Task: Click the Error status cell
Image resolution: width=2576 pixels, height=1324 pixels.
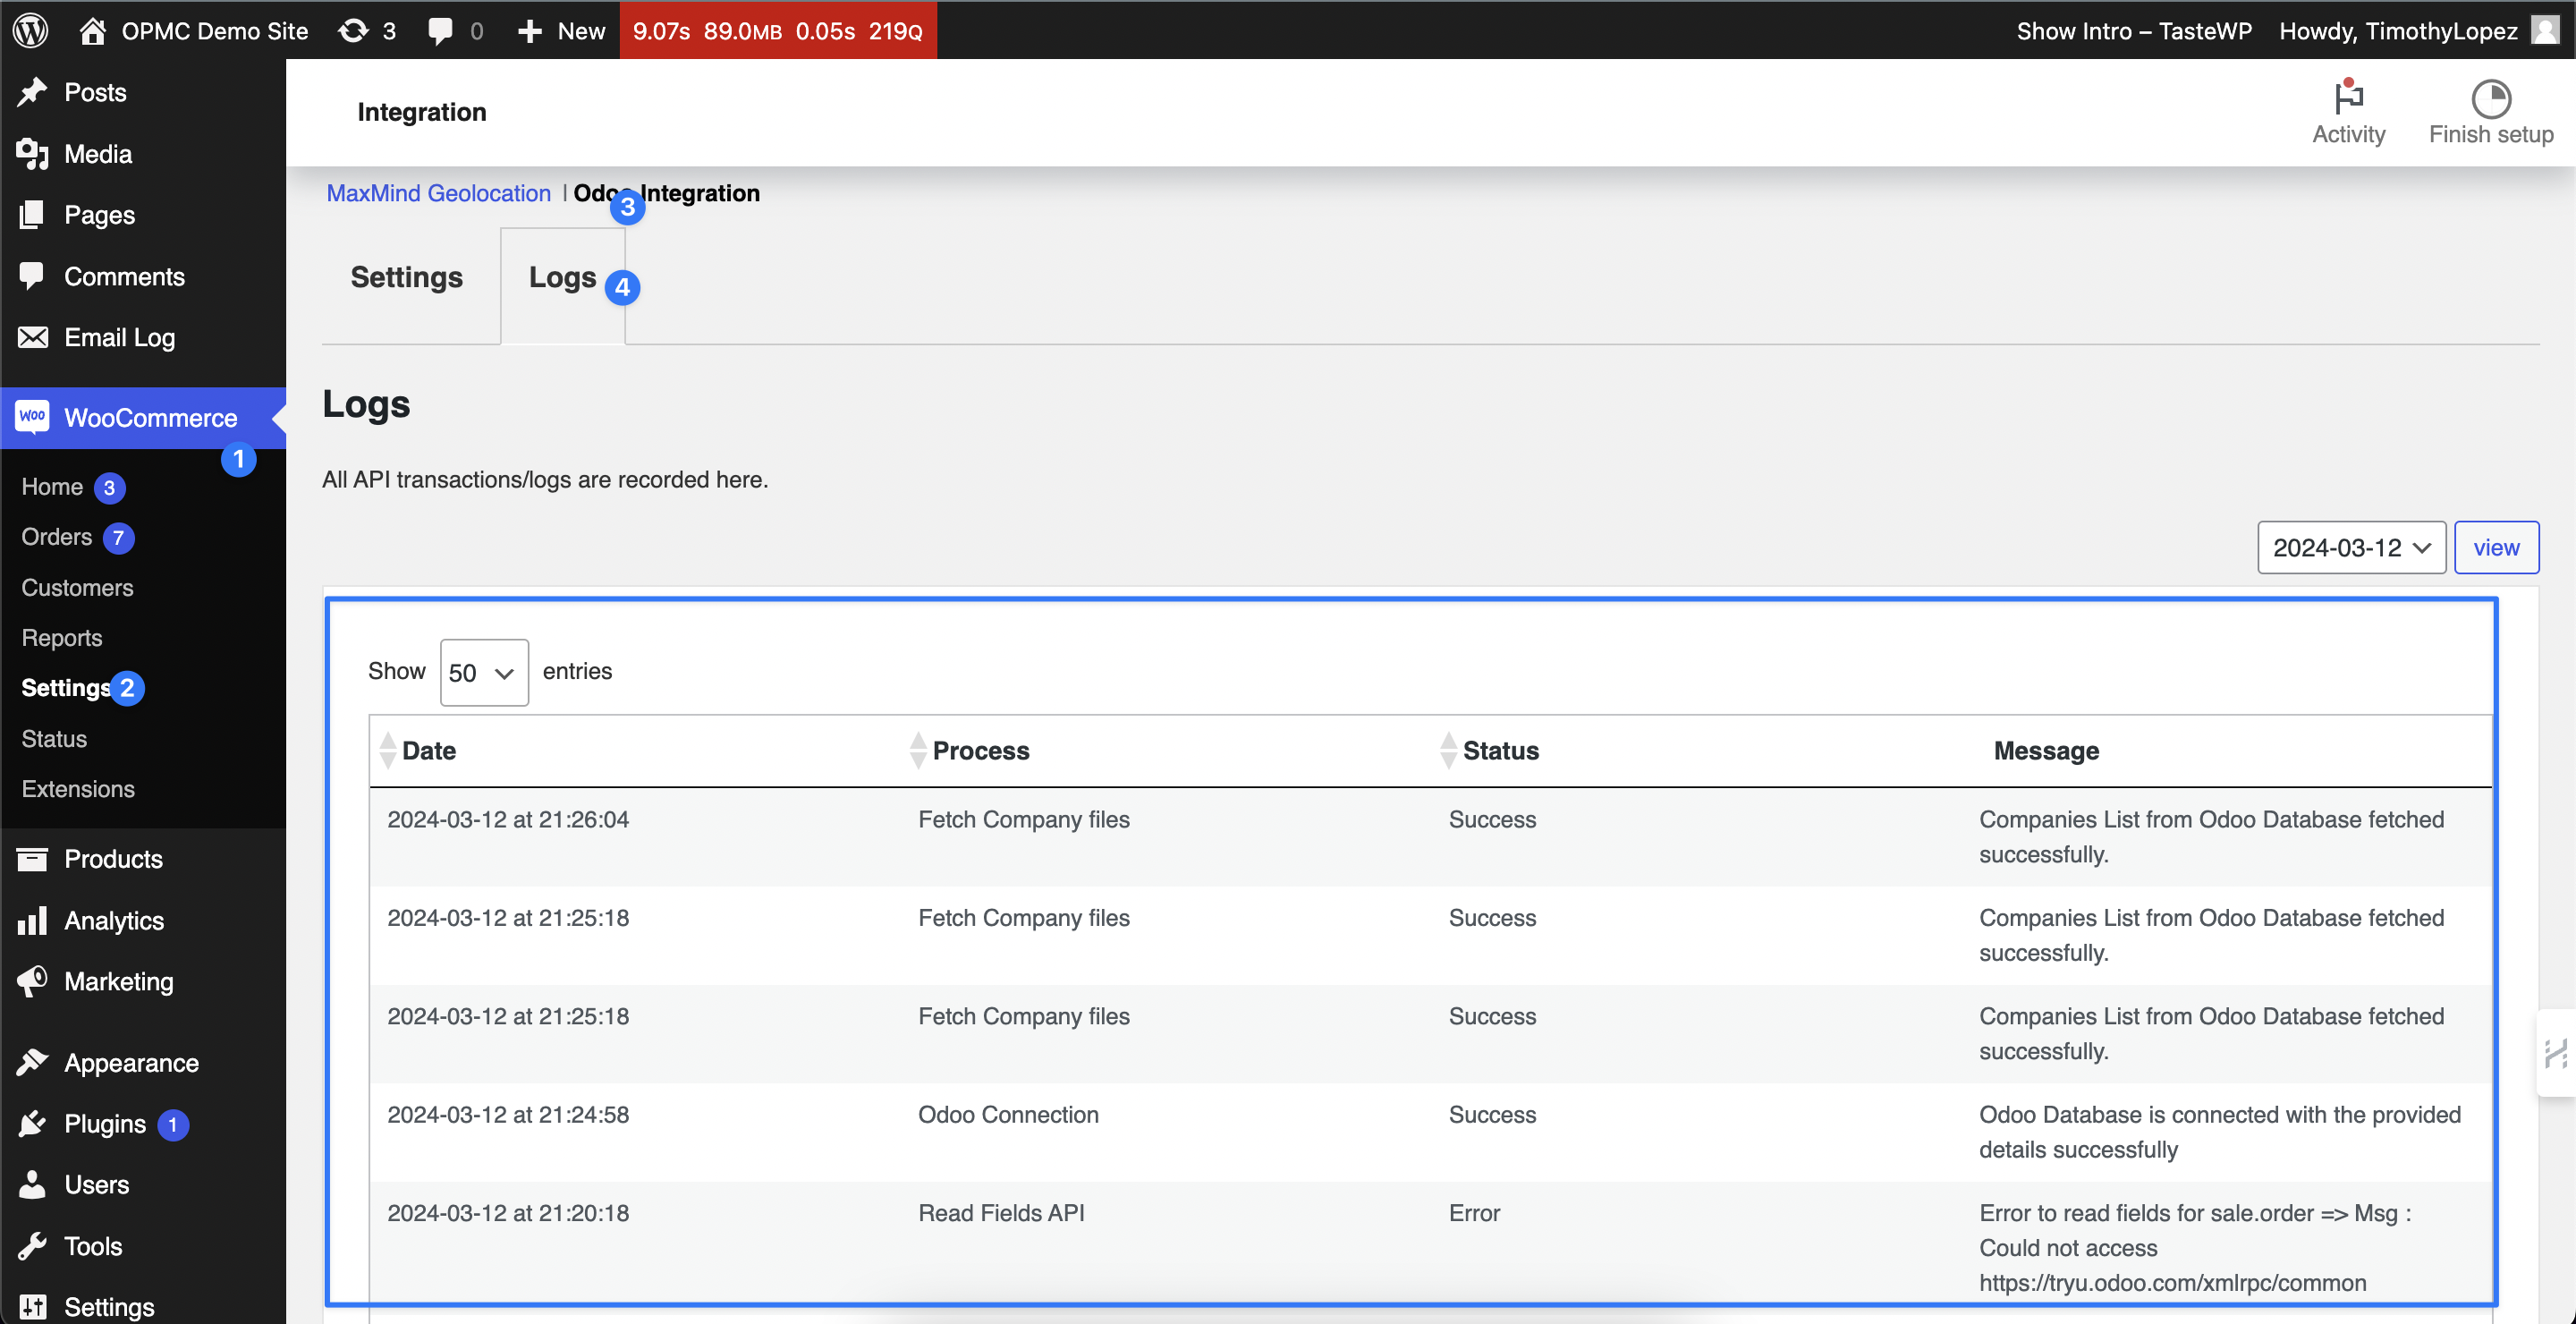Action: click(1474, 1212)
